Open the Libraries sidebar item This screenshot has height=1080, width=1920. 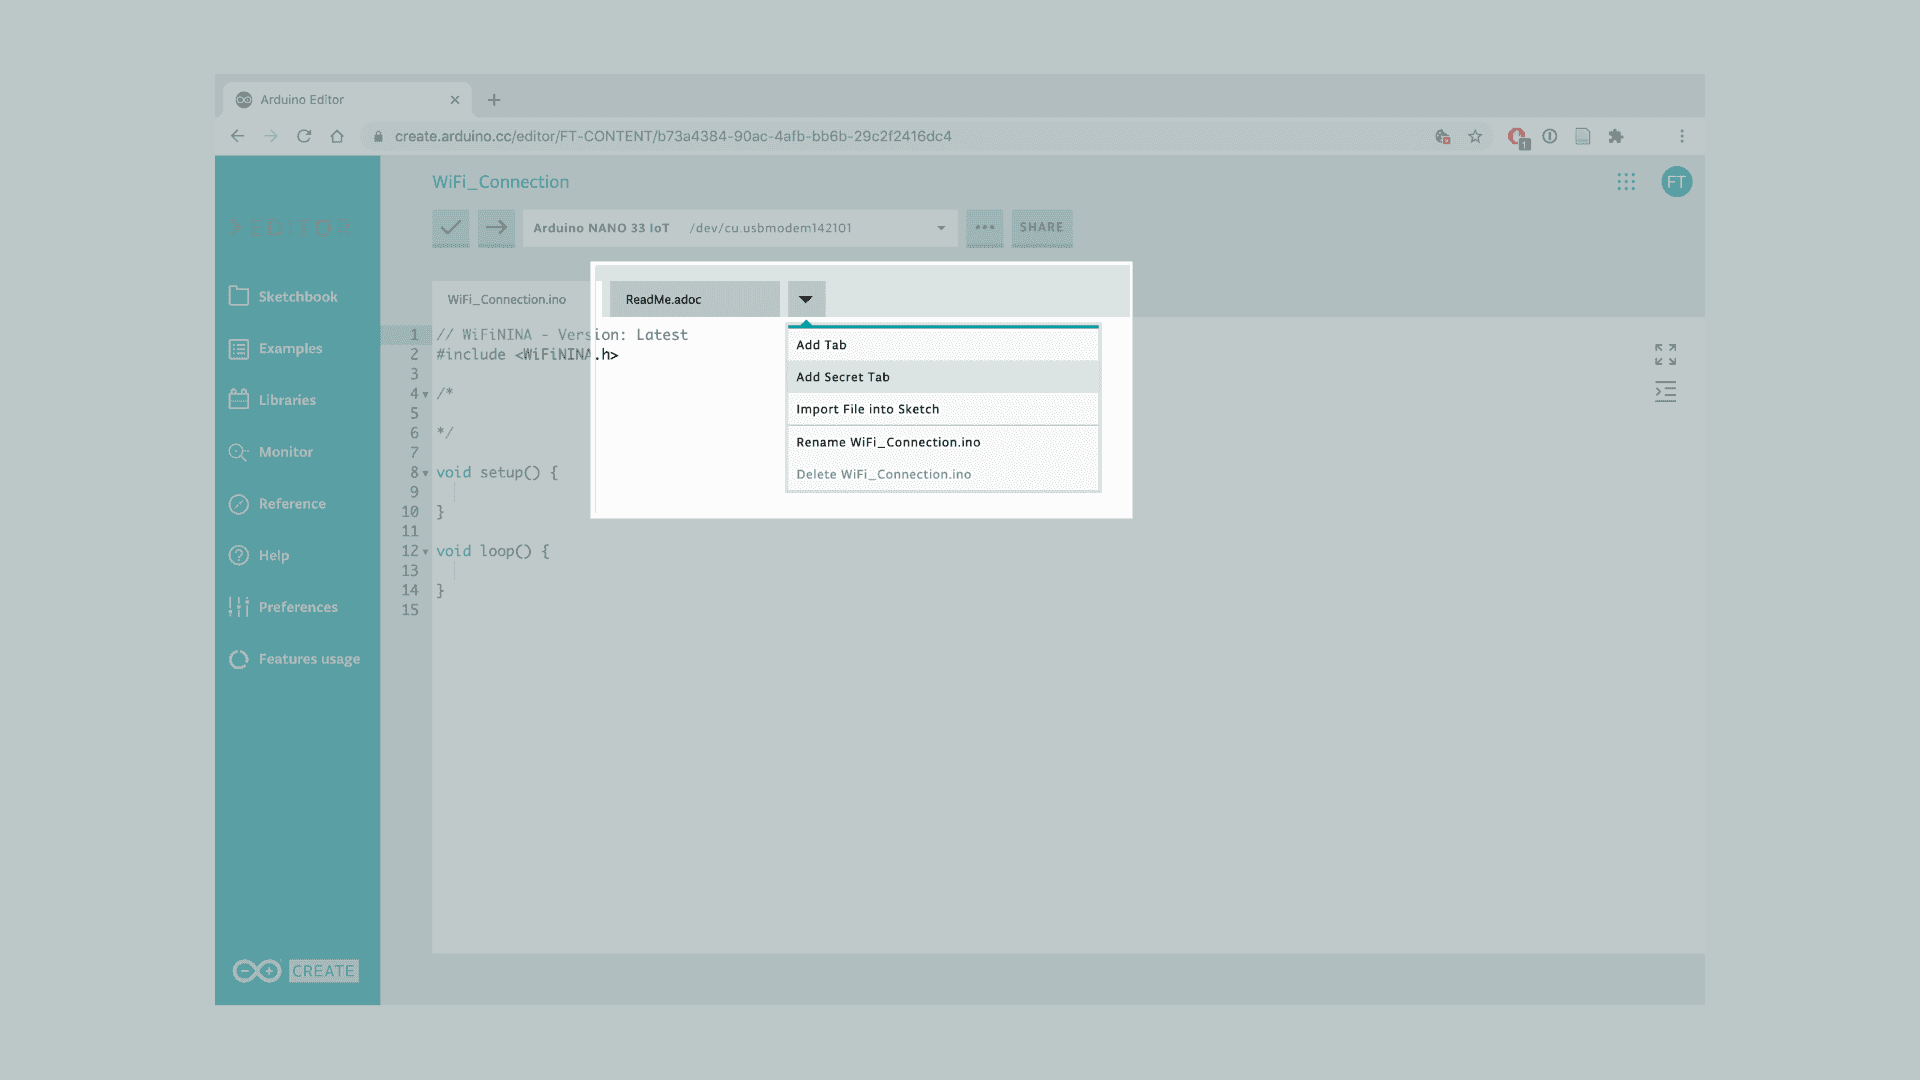tap(287, 400)
